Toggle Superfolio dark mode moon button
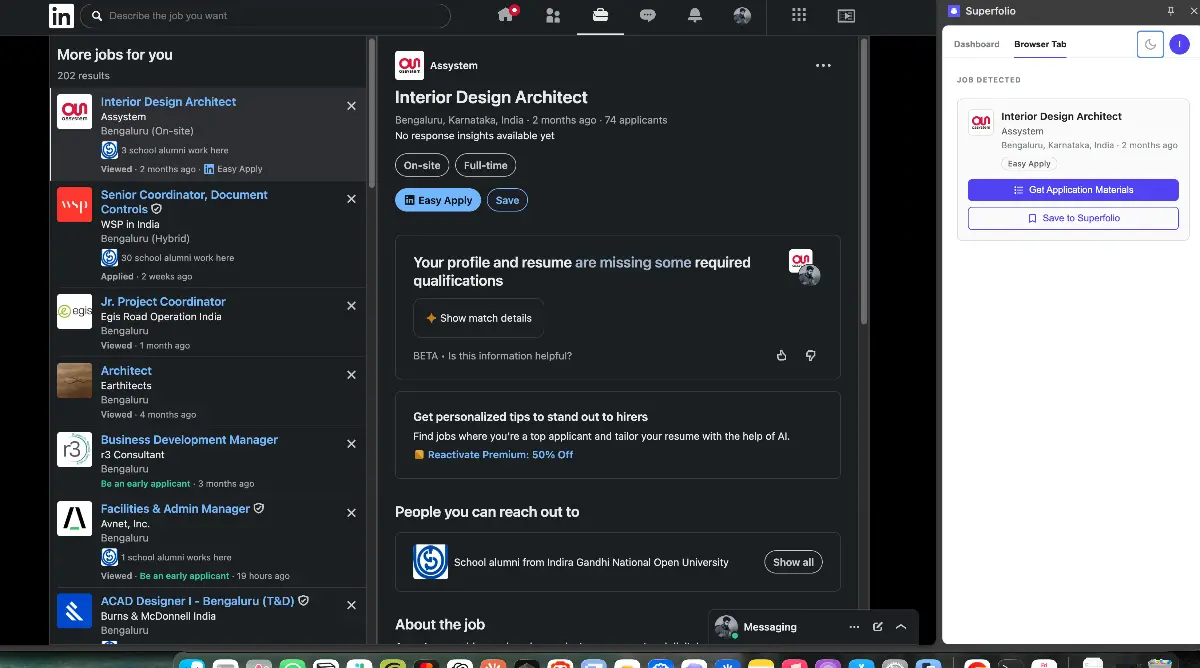Image resolution: width=1200 pixels, height=668 pixels. (1150, 44)
